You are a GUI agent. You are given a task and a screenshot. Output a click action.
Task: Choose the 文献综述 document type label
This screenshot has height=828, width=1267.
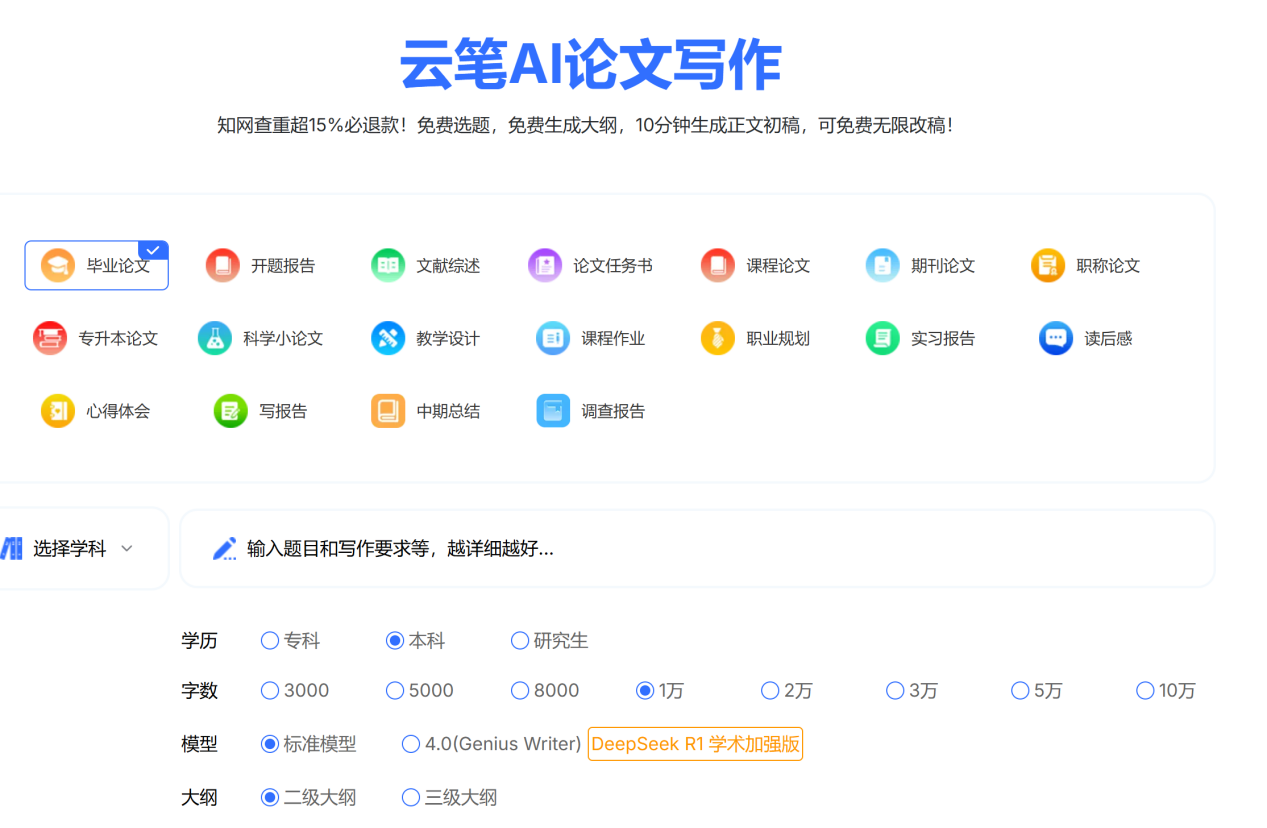[x=448, y=265]
